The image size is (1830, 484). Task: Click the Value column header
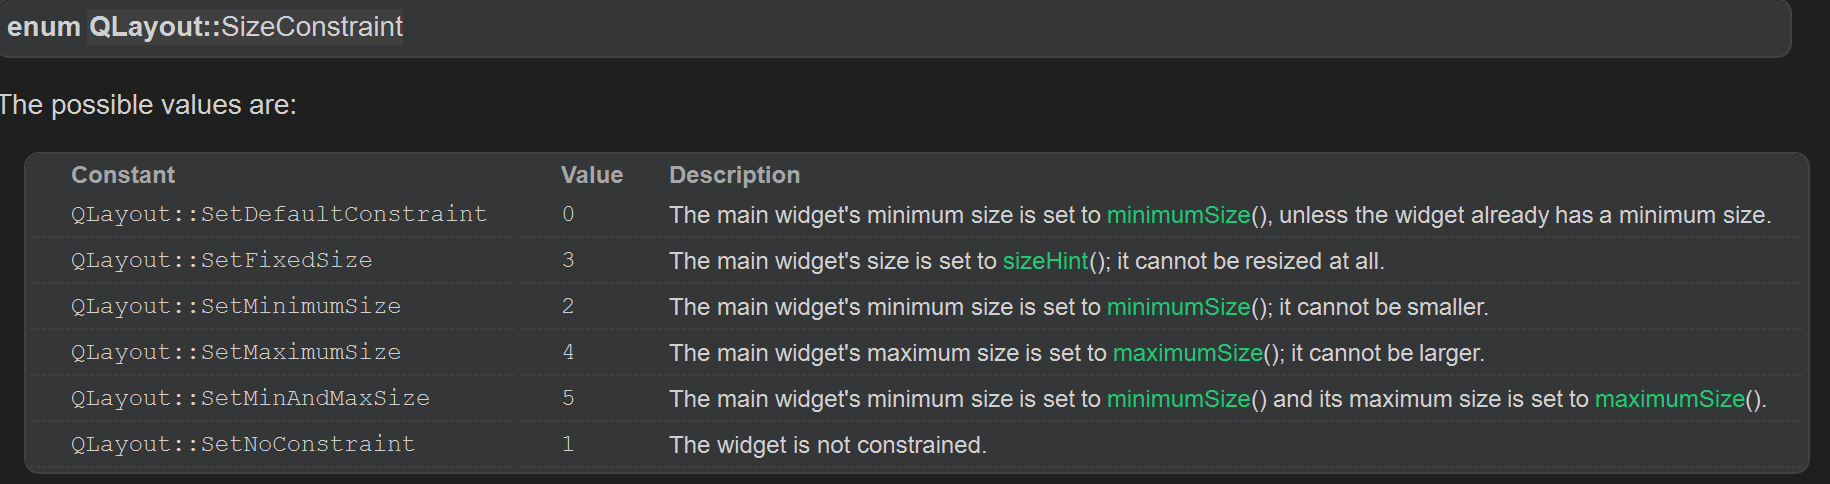[x=592, y=175]
